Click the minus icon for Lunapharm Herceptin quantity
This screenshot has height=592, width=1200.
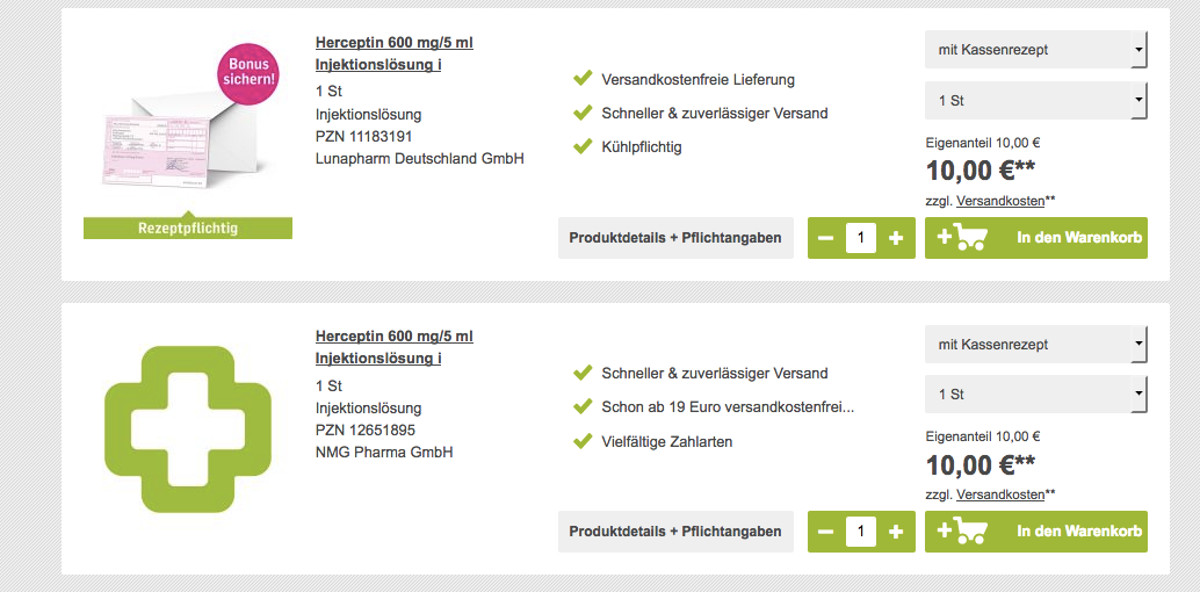click(x=826, y=238)
